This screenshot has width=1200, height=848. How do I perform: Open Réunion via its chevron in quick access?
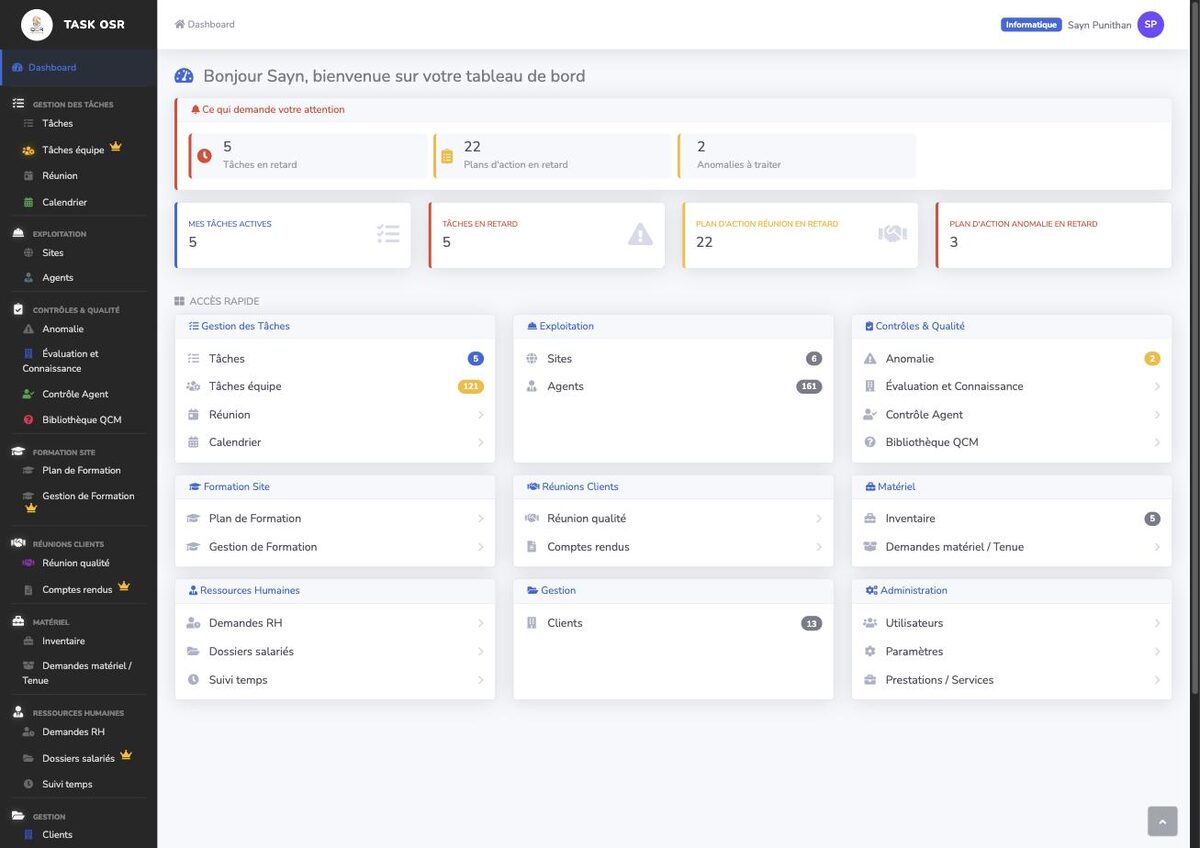(480, 415)
